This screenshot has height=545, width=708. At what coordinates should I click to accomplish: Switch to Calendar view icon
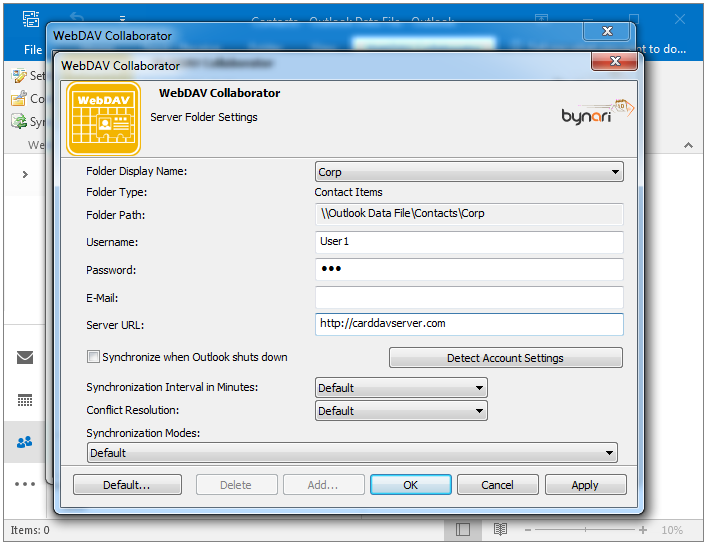click(25, 400)
